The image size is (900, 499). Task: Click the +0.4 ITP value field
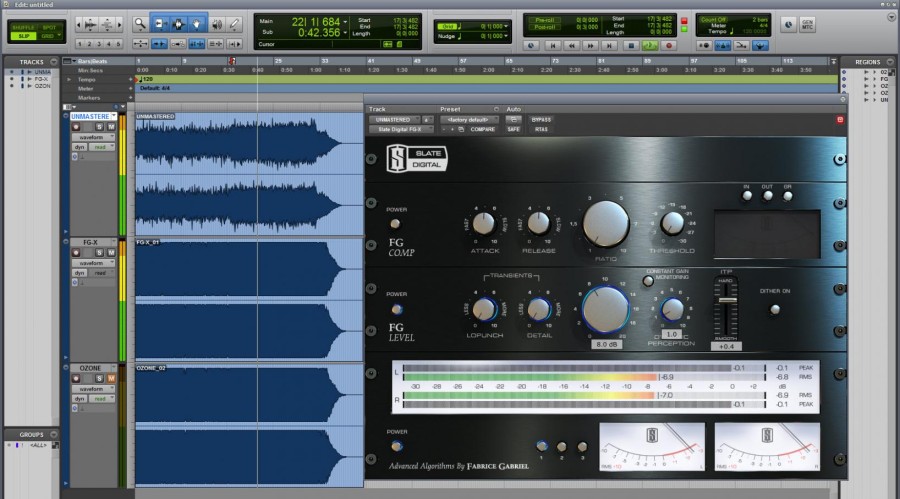tap(726, 346)
